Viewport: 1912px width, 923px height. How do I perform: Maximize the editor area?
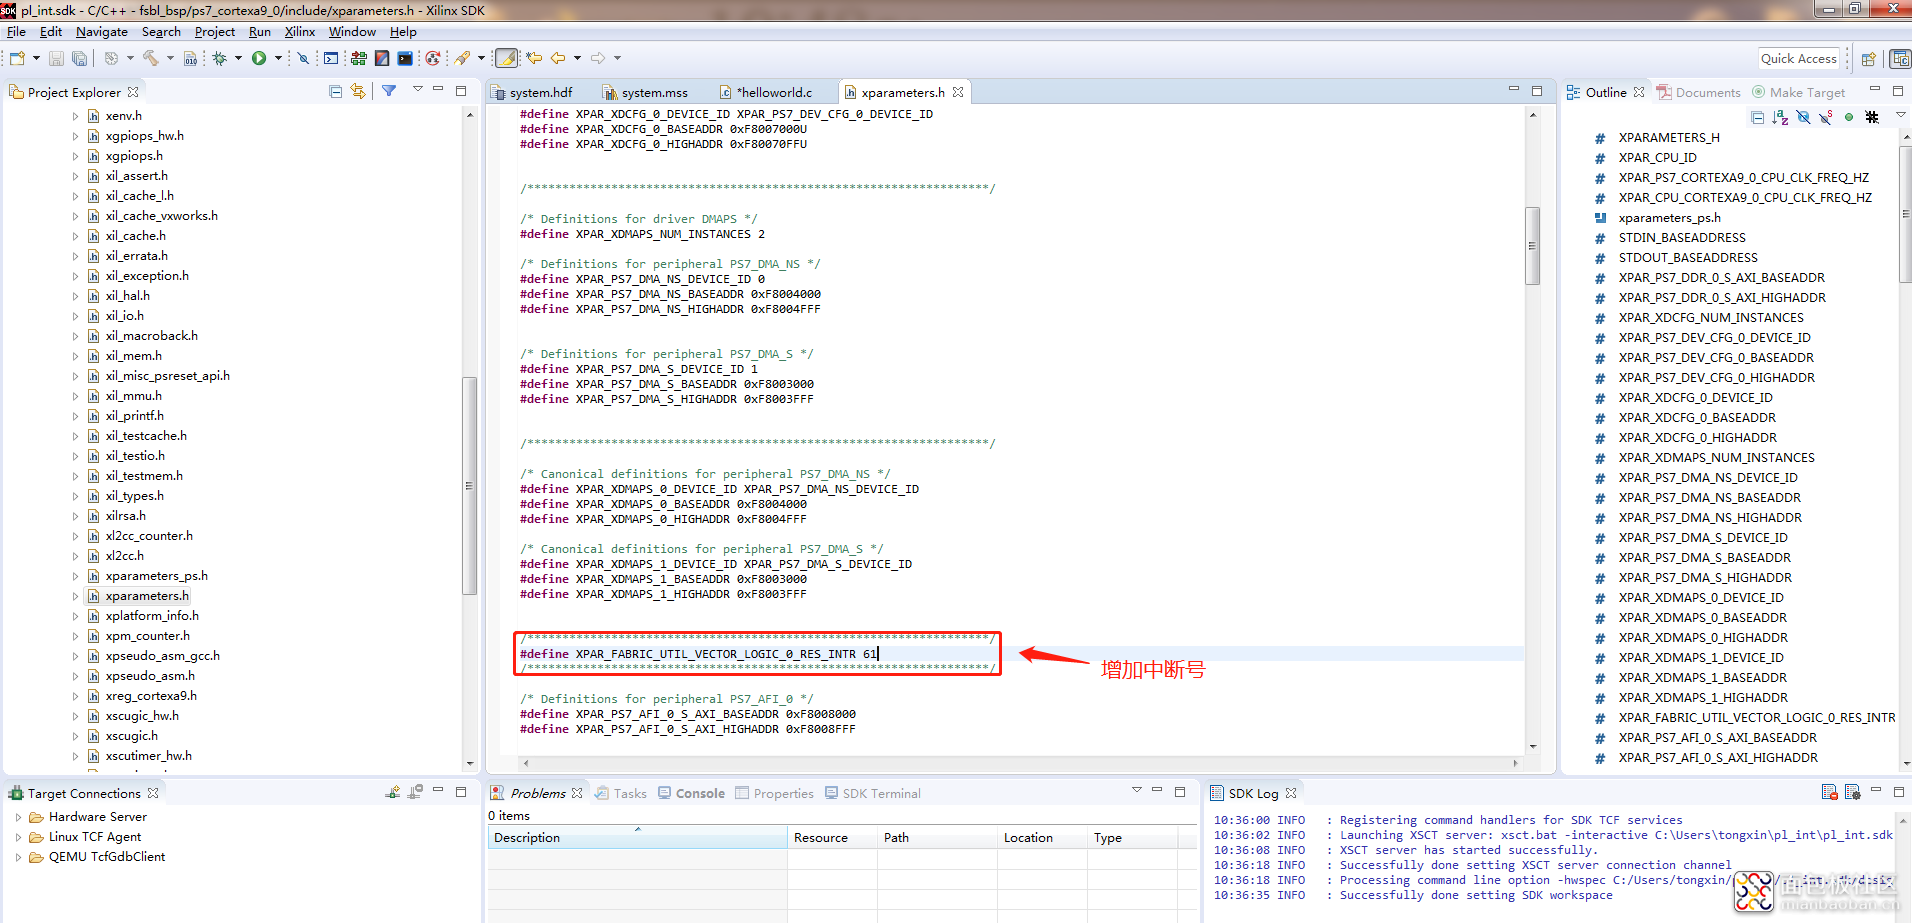pyautogui.click(x=1537, y=90)
